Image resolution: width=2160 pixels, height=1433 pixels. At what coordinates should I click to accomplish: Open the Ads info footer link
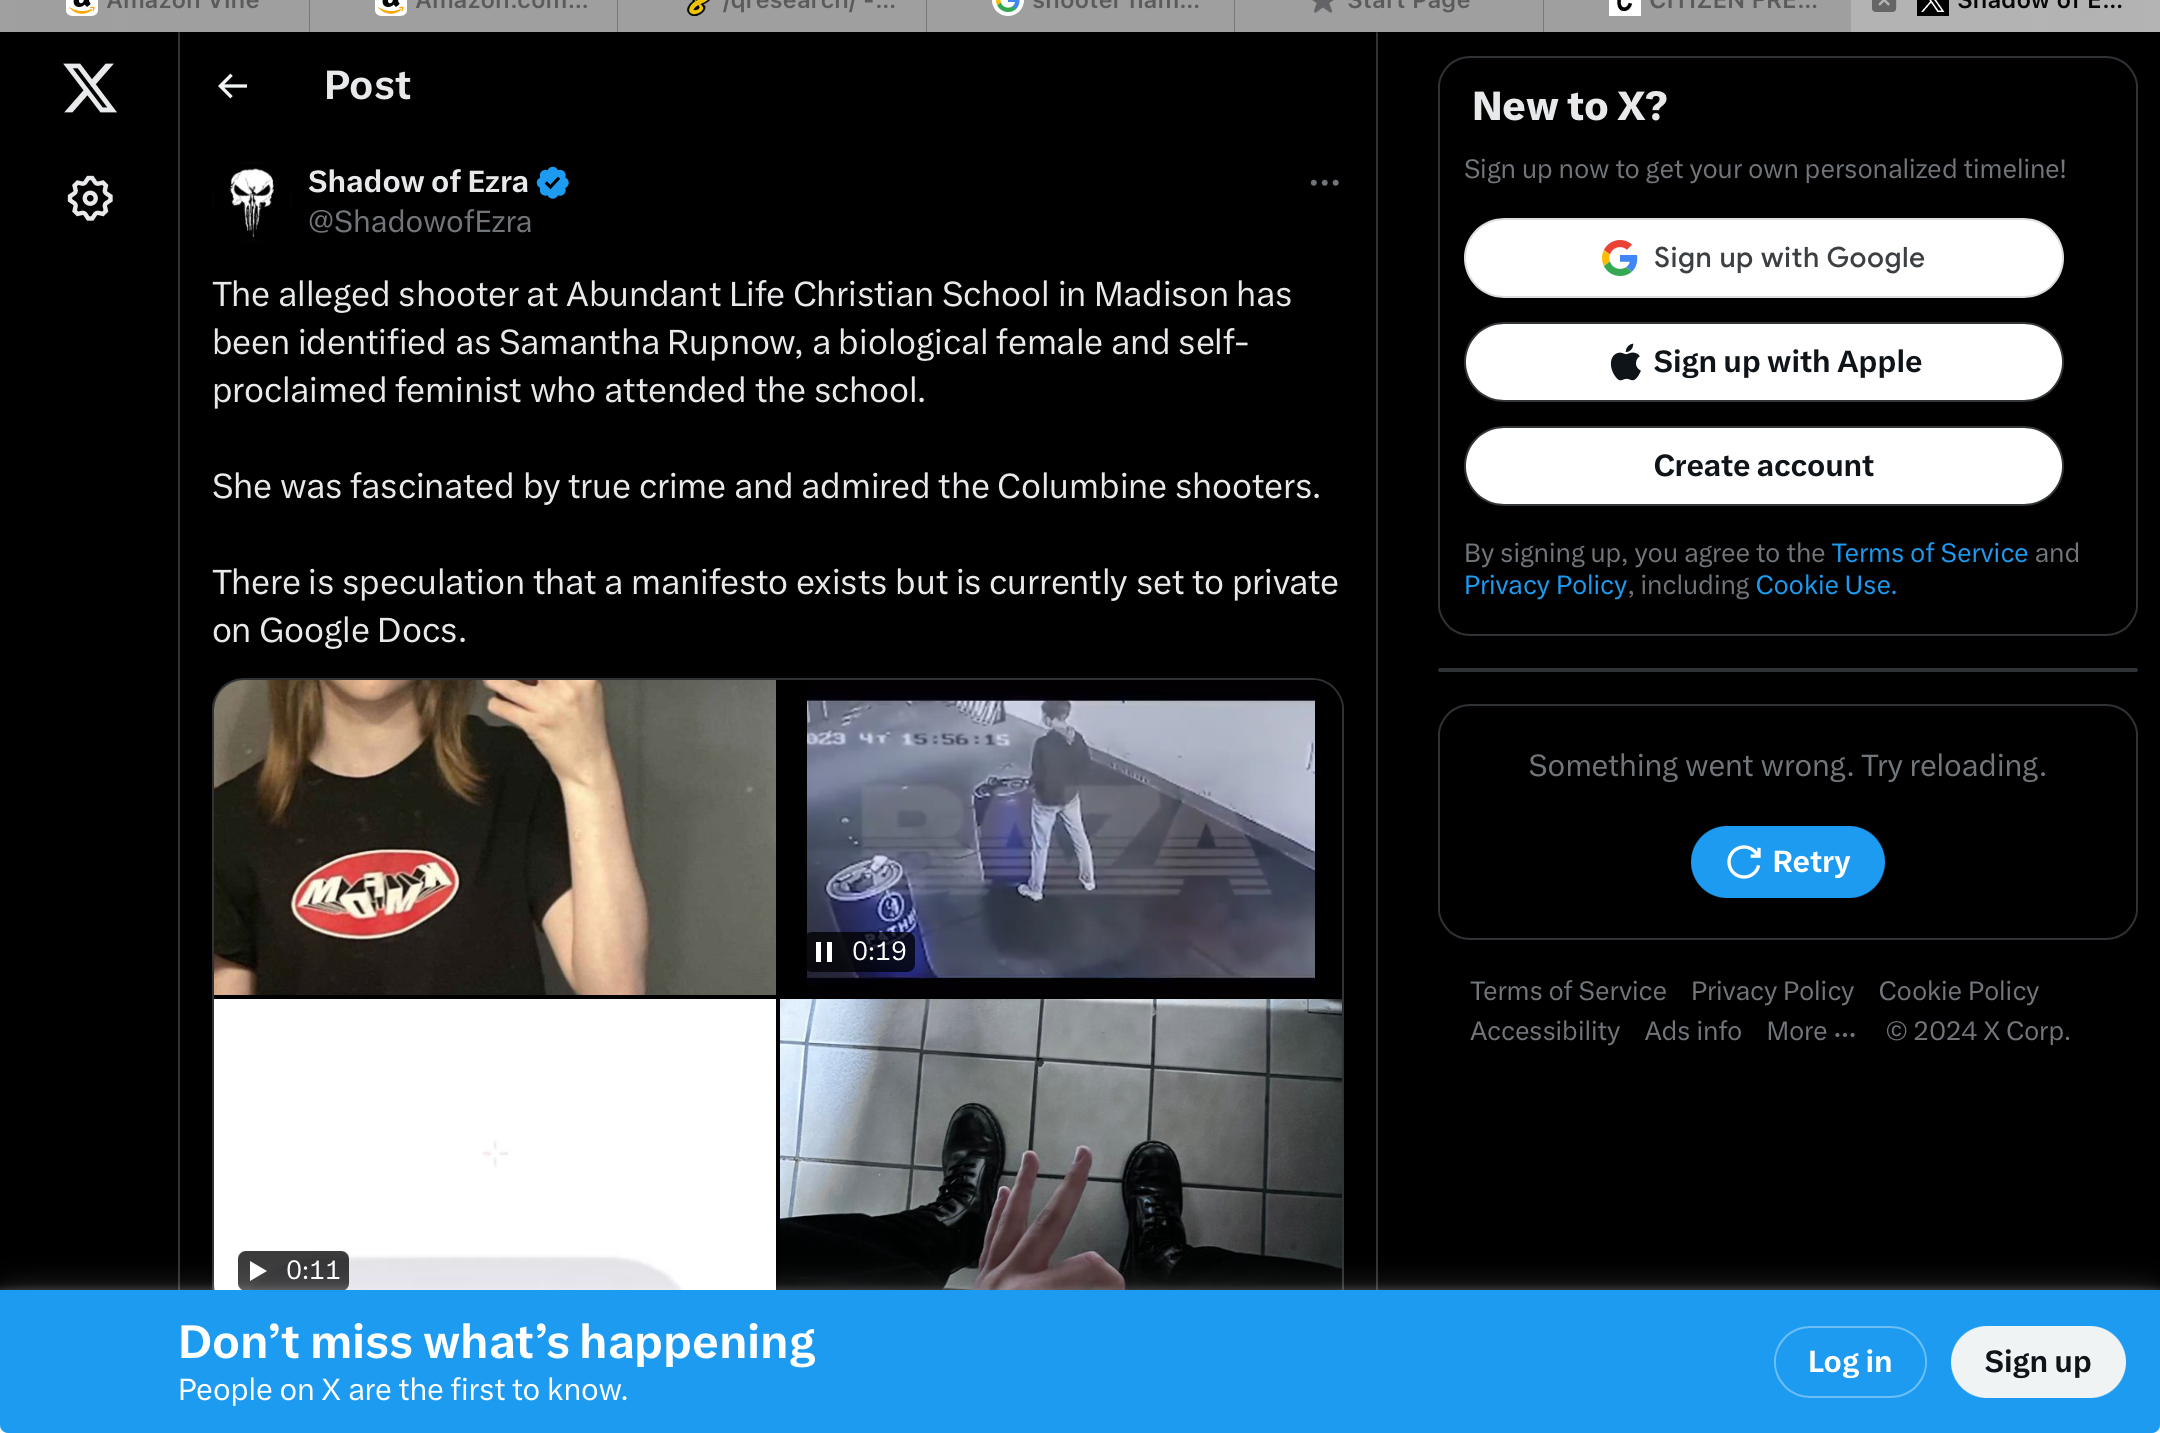[1693, 1031]
